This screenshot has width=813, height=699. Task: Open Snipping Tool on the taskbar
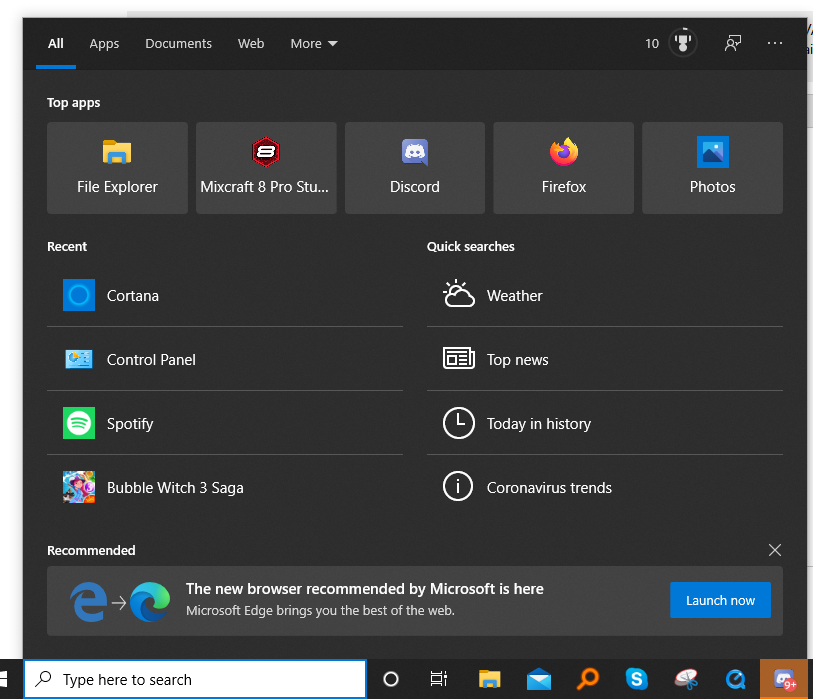pyautogui.click(x=686, y=679)
